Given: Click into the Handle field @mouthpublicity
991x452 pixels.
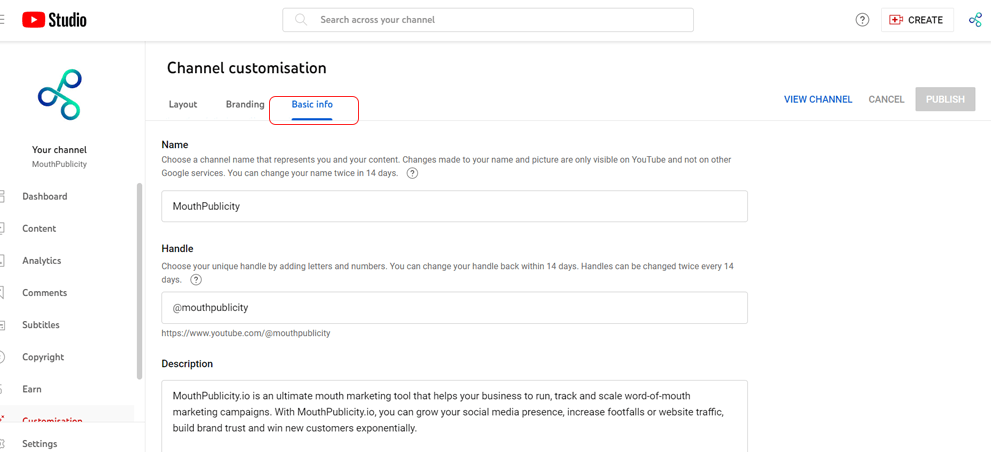Looking at the screenshot, I should pos(454,308).
